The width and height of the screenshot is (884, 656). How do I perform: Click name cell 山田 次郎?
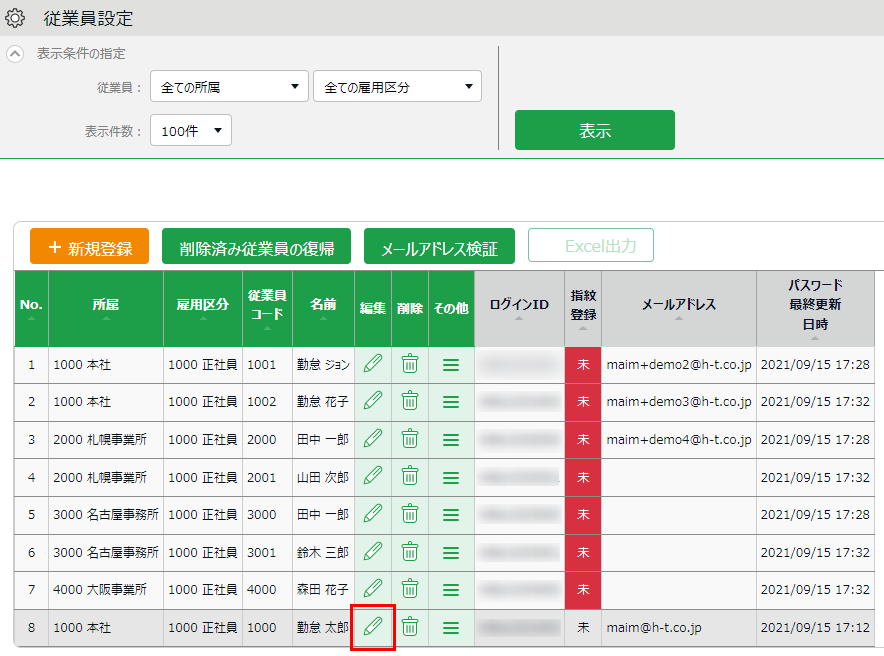coord(323,477)
